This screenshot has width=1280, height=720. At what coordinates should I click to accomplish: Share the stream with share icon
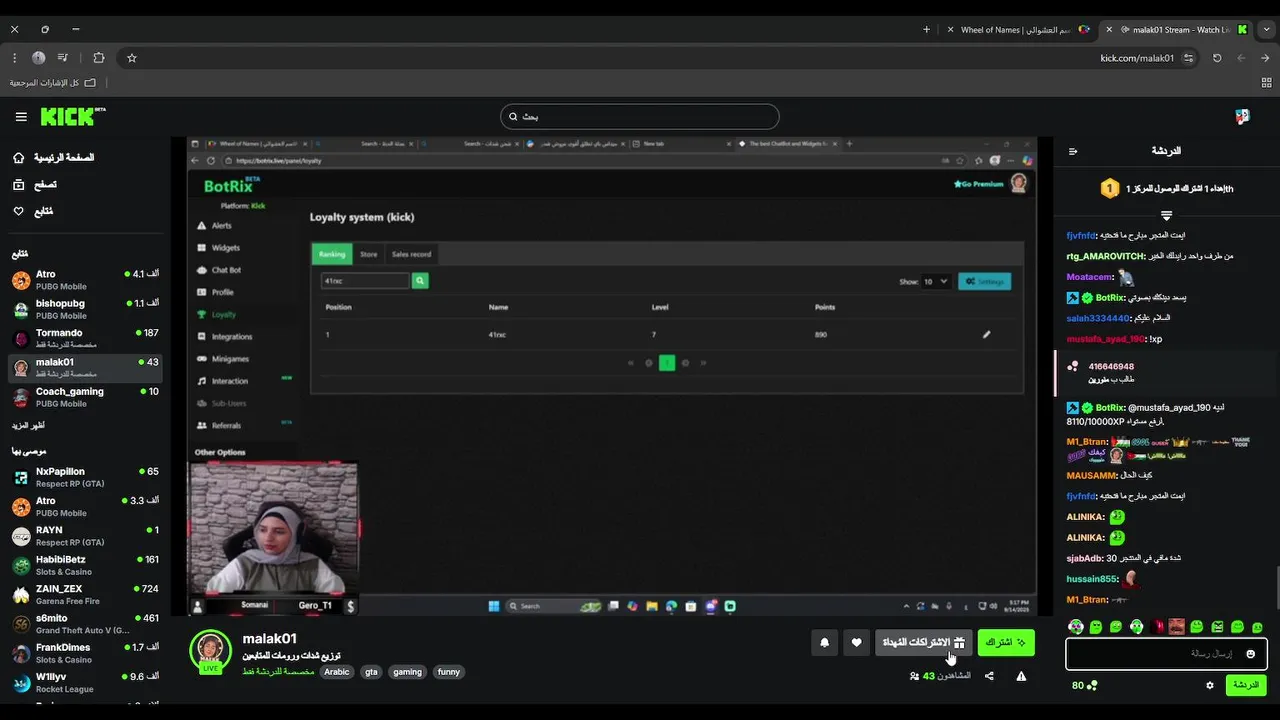click(x=989, y=676)
